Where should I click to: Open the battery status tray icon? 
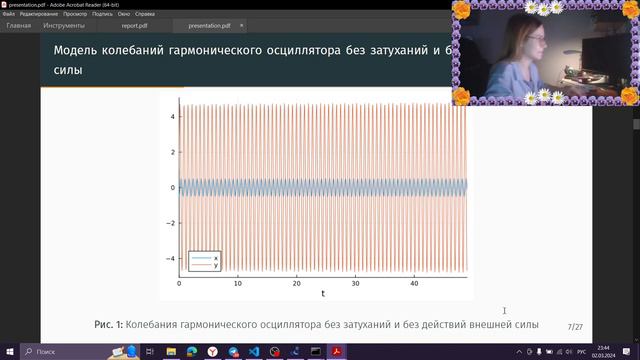[x=549, y=351]
